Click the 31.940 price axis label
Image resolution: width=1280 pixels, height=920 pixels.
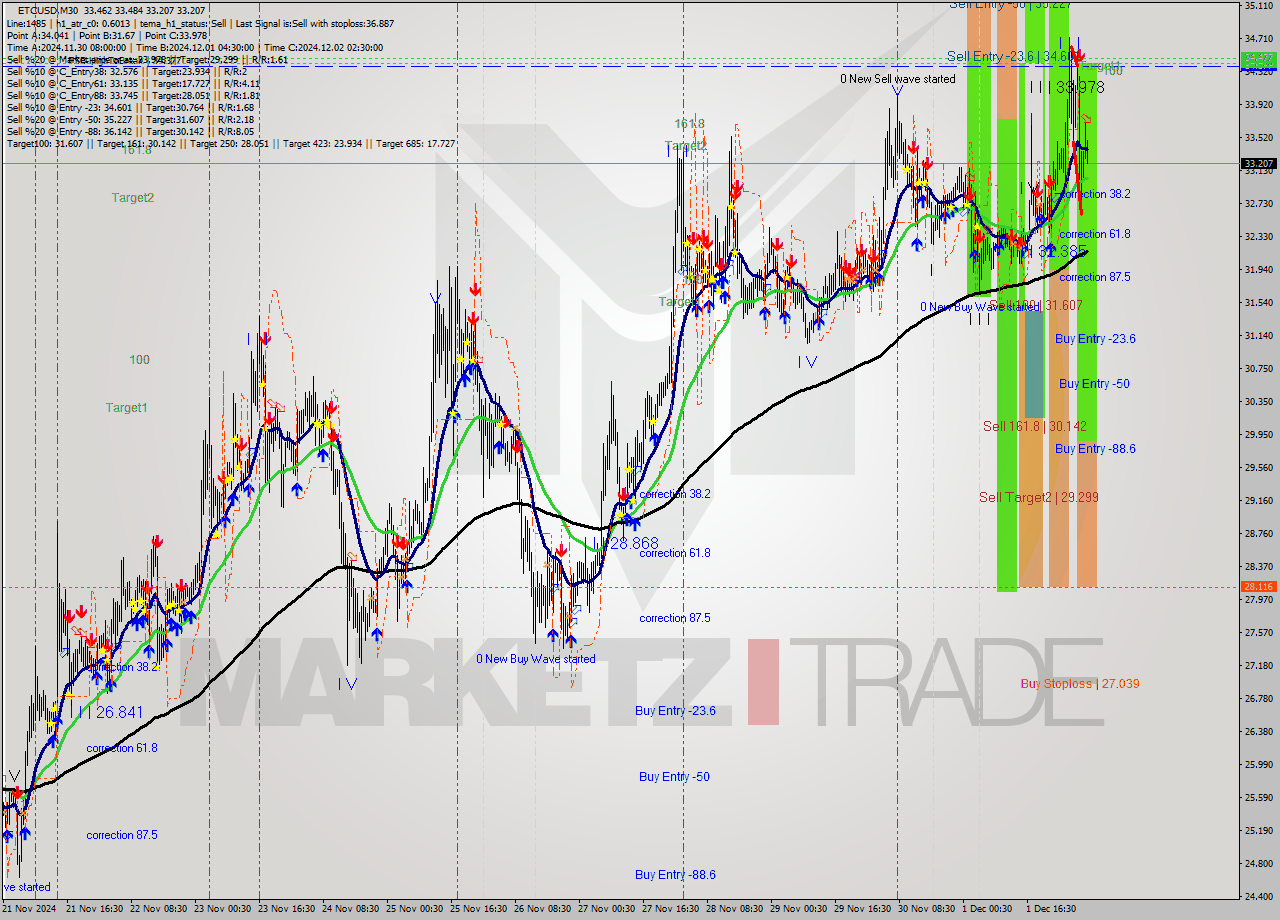(1258, 269)
